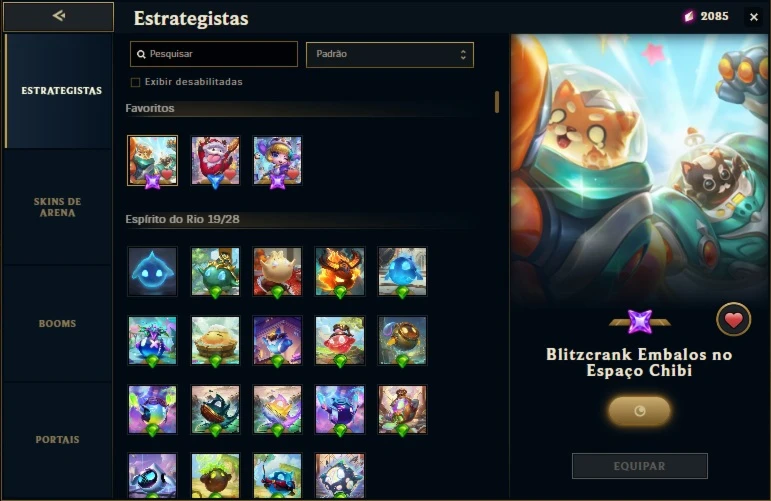The image size is (771, 501).
Task: Go to the Portais tab
Action: [58, 440]
